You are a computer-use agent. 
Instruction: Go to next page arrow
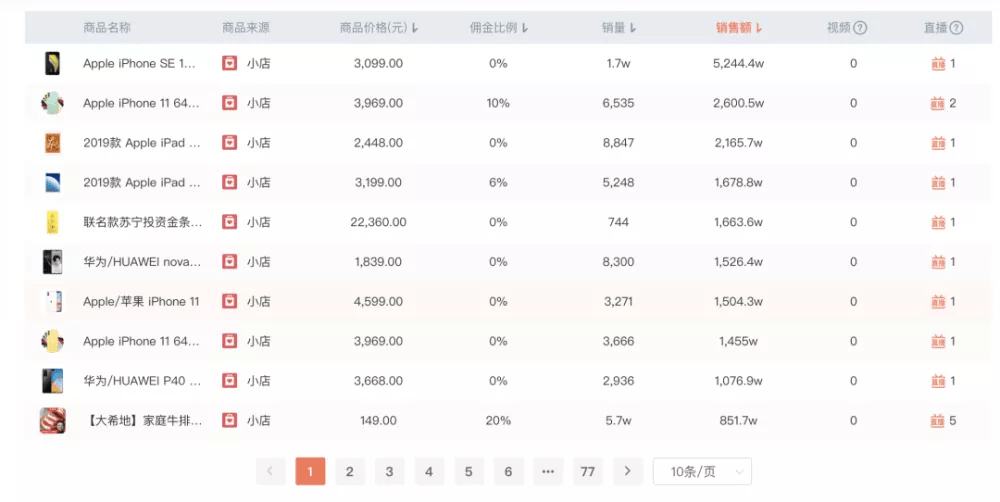tap(628, 471)
